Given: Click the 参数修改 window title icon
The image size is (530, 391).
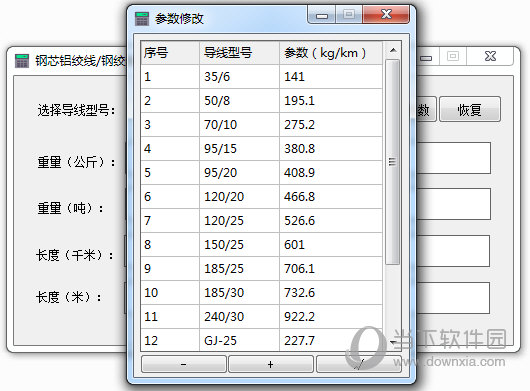Looking at the screenshot, I should click(x=142, y=19).
